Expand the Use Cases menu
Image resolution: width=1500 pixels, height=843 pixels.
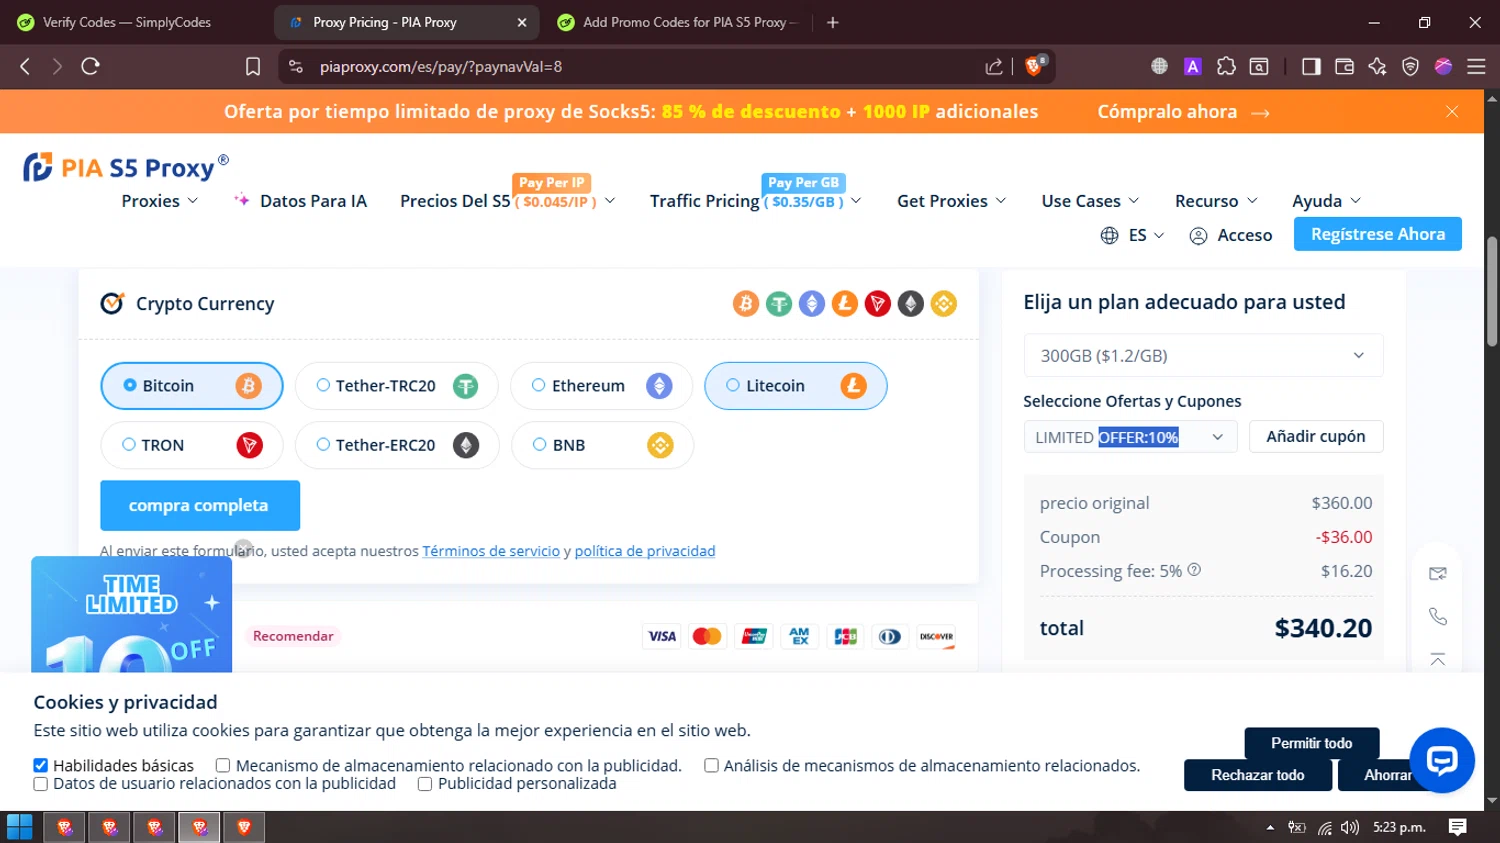click(1090, 201)
